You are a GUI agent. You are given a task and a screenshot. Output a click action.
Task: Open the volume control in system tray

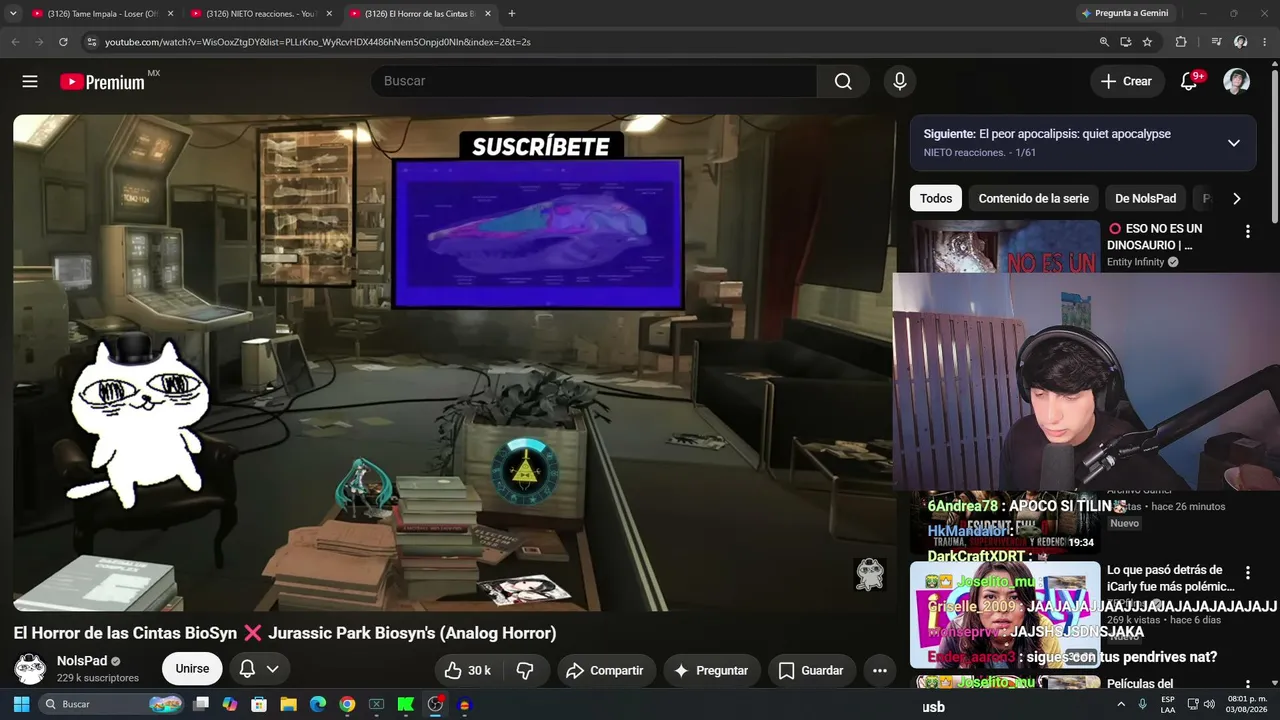point(1209,704)
